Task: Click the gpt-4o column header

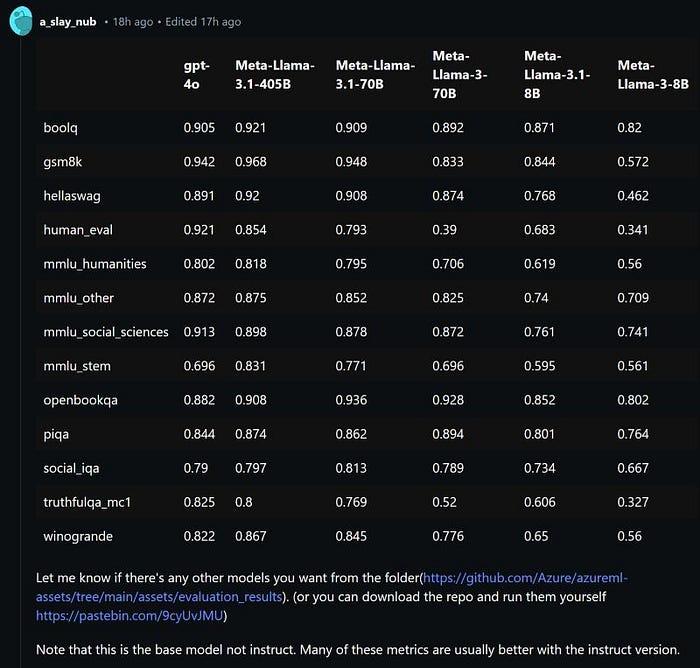Action: [196, 75]
